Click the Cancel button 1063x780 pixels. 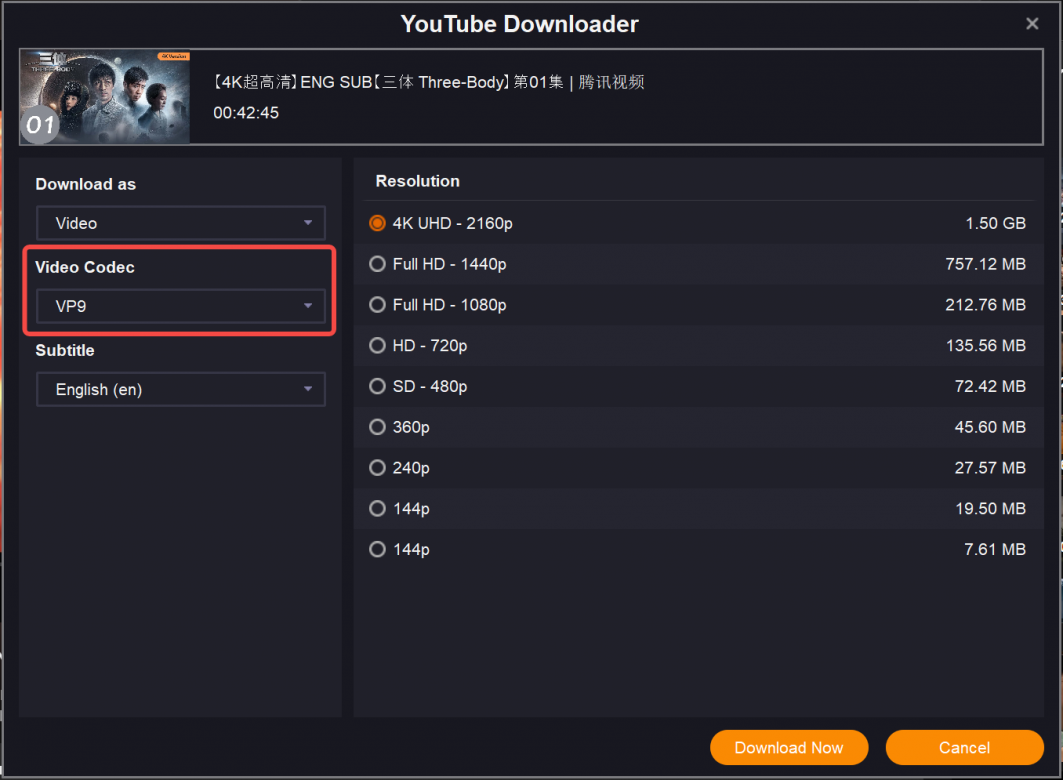point(964,747)
